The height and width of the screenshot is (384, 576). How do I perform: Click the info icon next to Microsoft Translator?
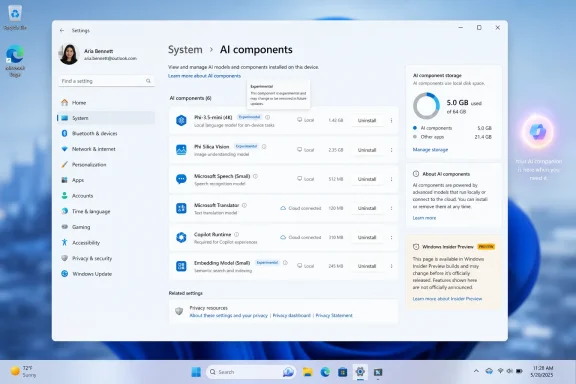click(244, 205)
